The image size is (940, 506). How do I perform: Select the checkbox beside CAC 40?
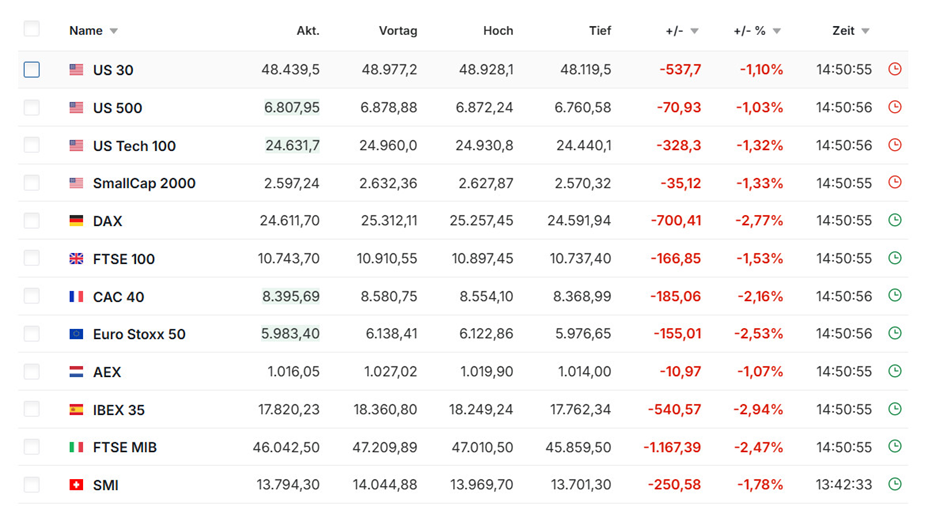pyautogui.click(x=32, y=296)
